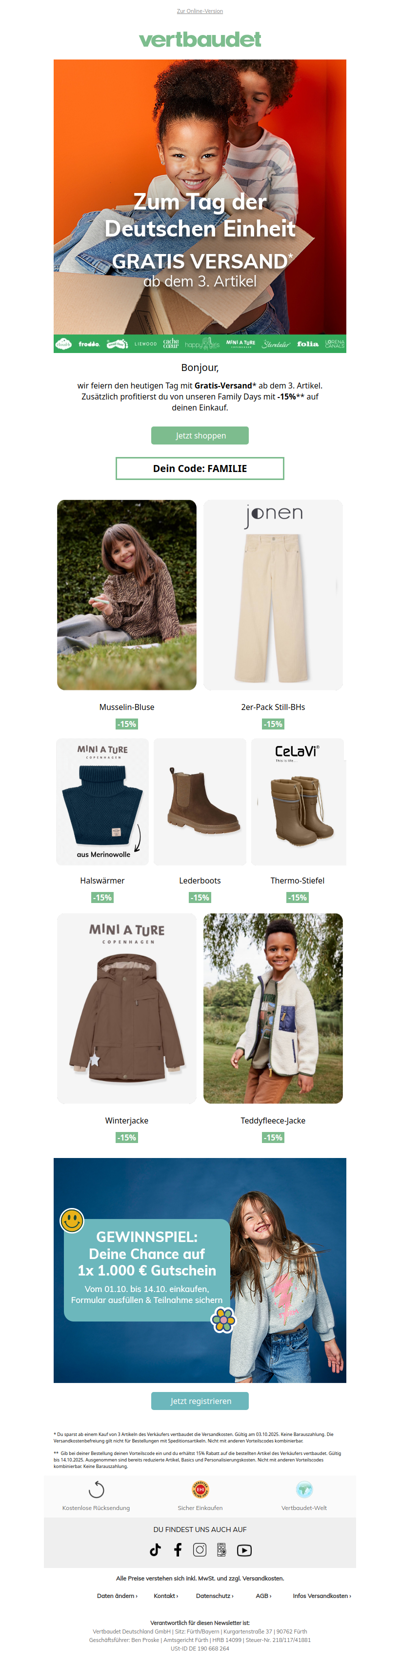Click the Jetzt registrieren button

click(x=200, y=1400)
